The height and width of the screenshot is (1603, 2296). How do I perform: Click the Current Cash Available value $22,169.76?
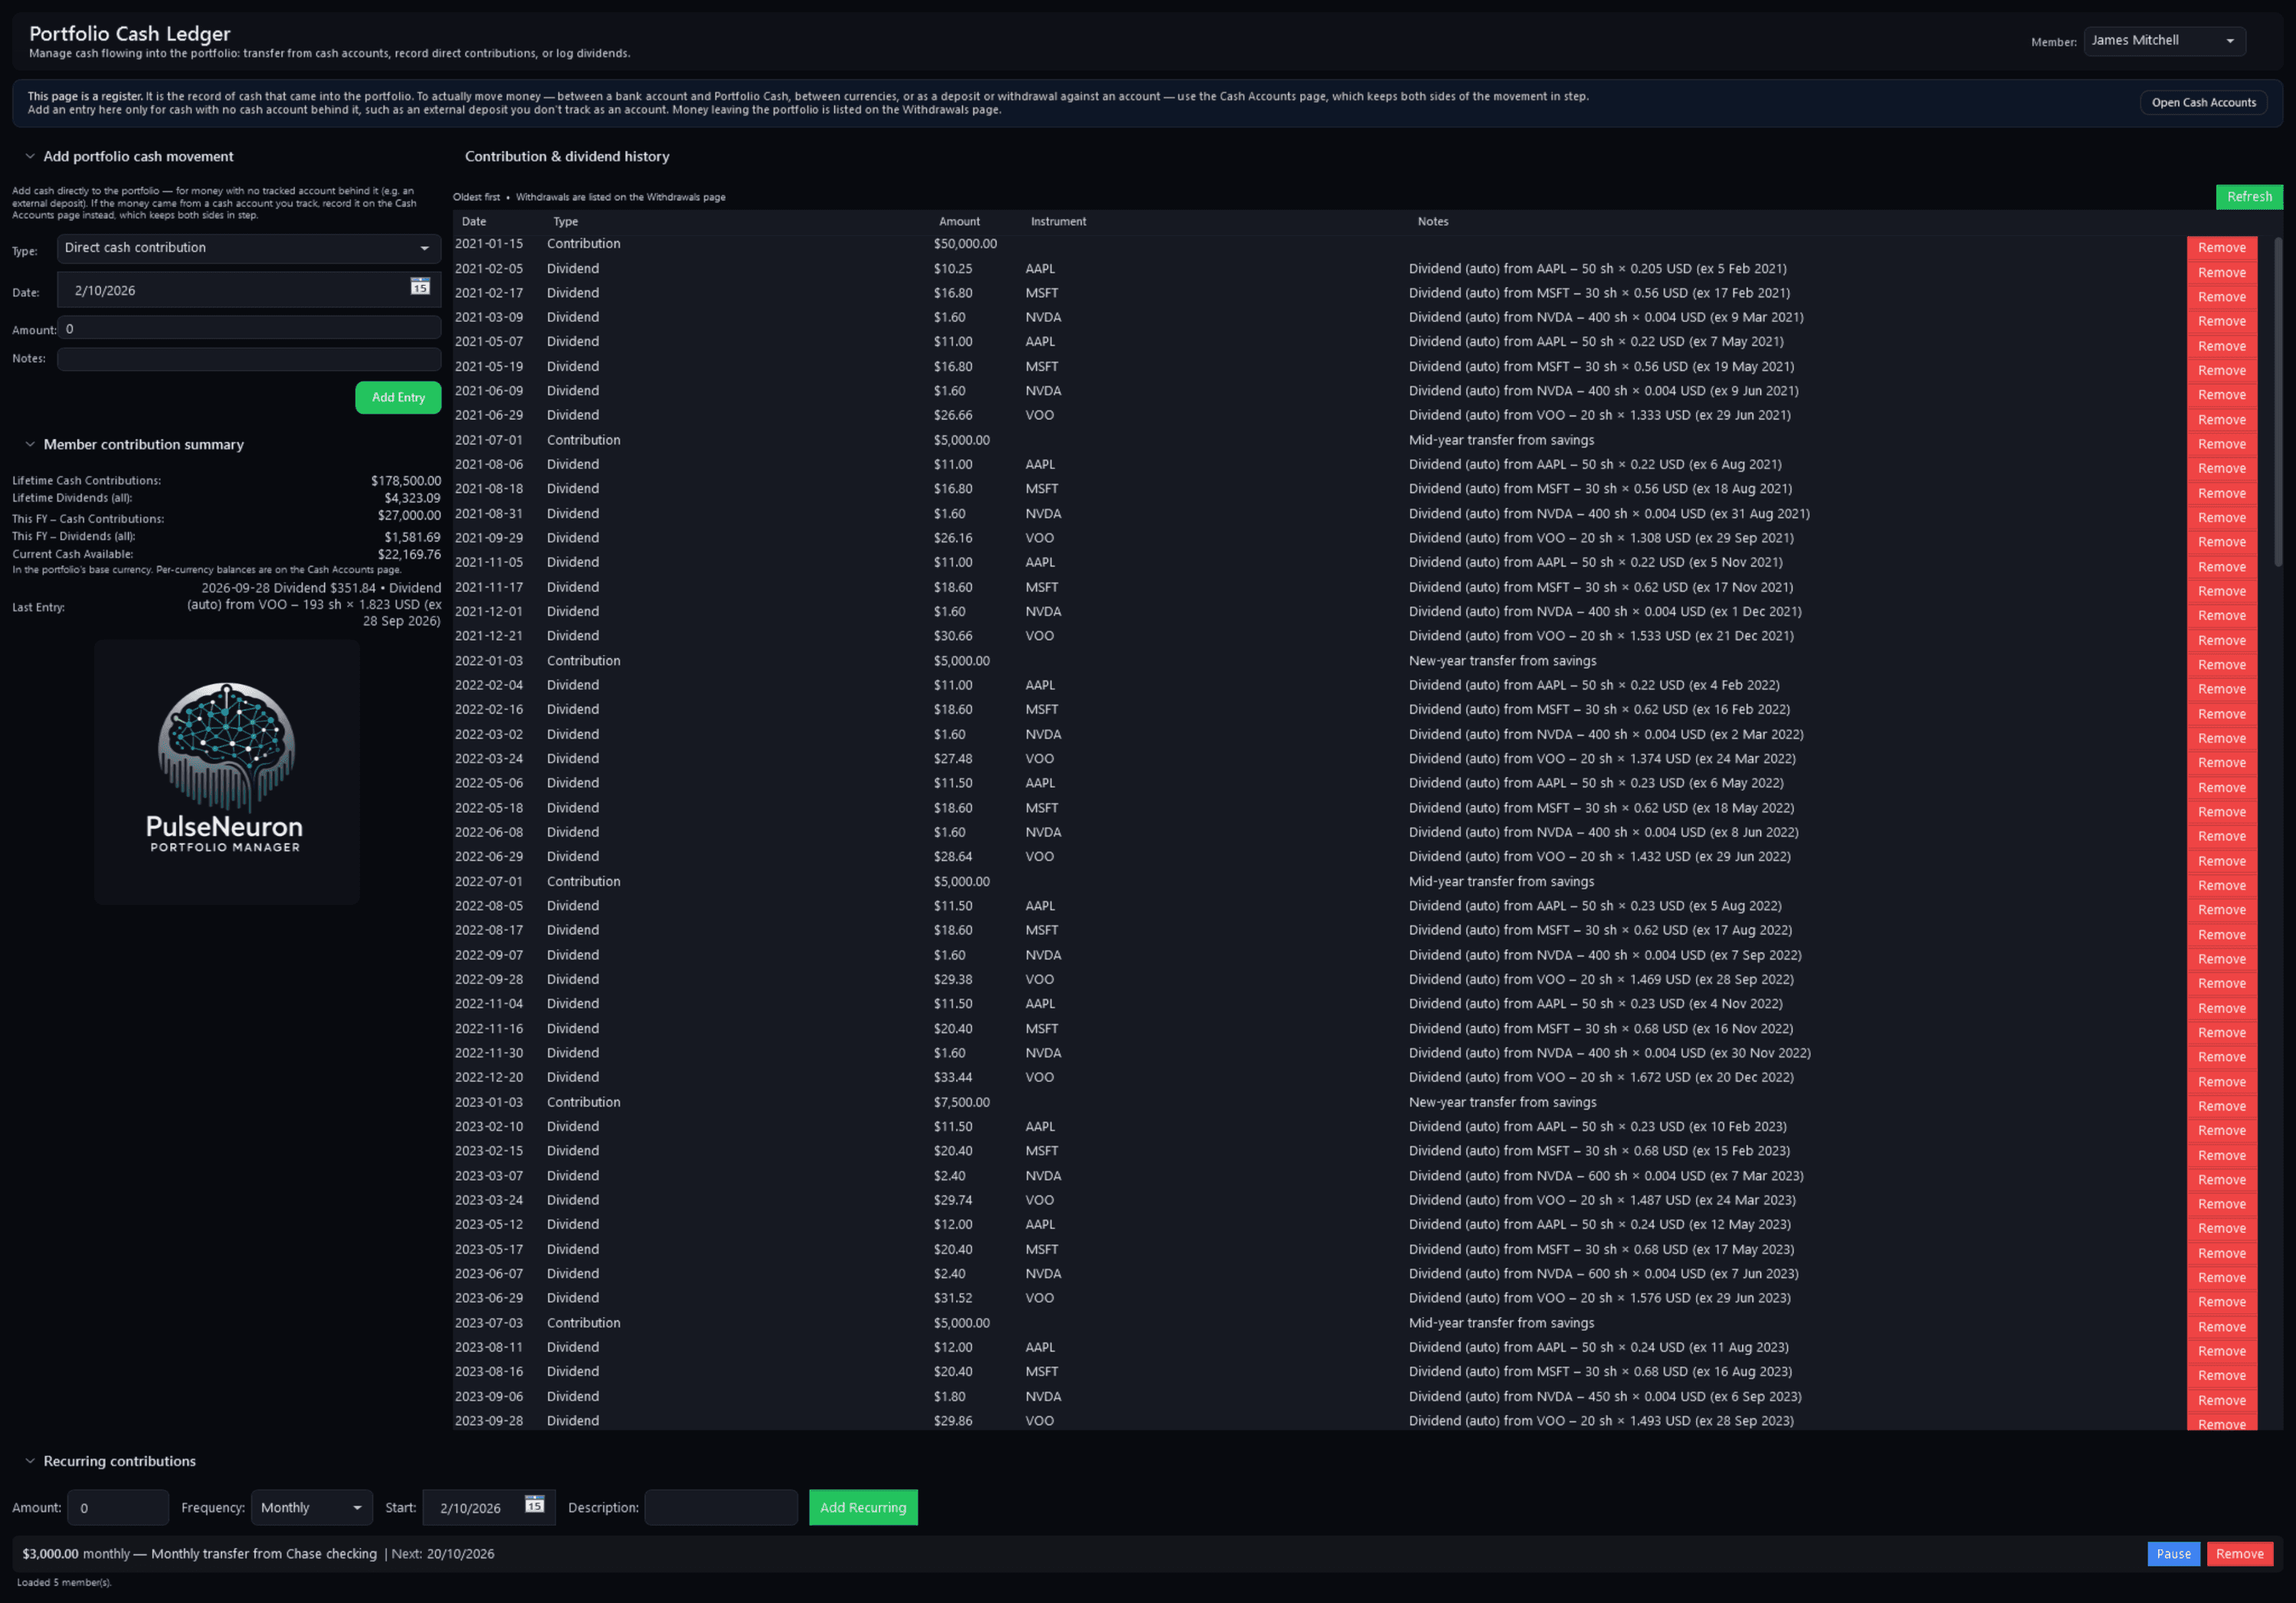[x=409, y=554]
